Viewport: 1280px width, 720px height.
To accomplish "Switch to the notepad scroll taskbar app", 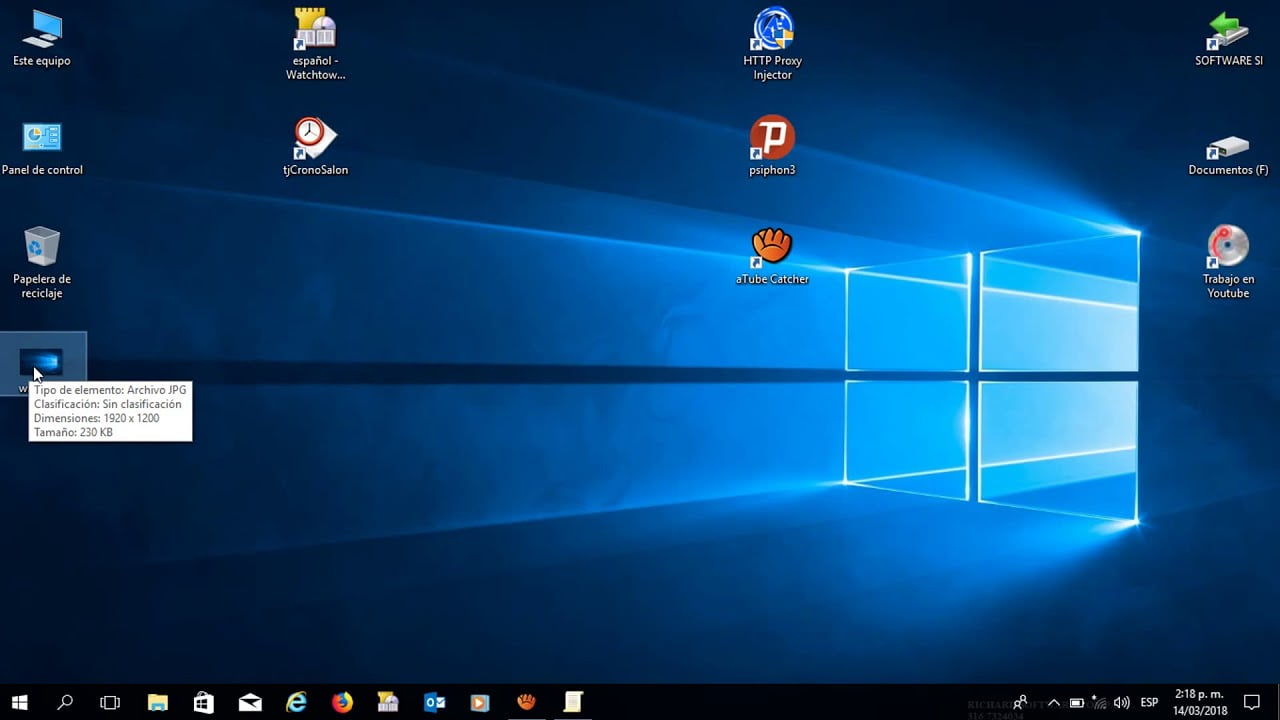I will [x=572, y=702].
